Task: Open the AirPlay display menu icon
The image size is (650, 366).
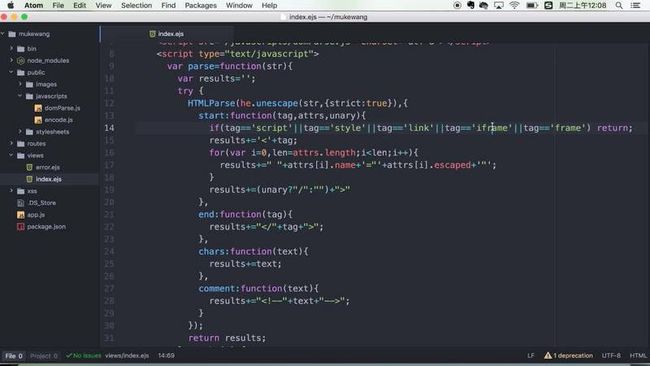Action: [499, 5]
